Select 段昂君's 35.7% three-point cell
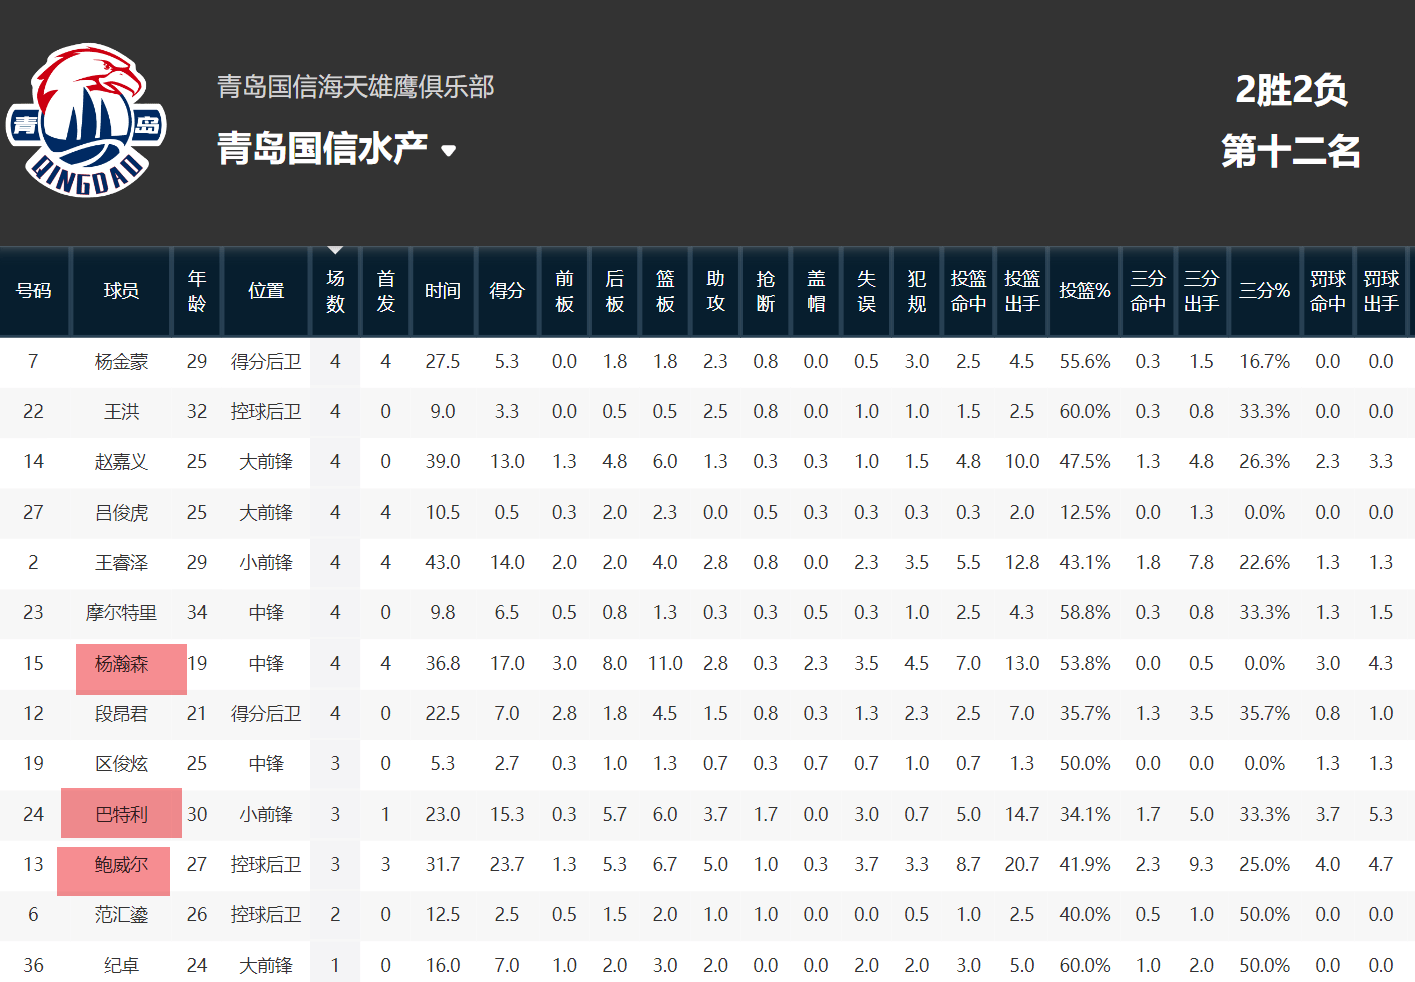 1265,714
